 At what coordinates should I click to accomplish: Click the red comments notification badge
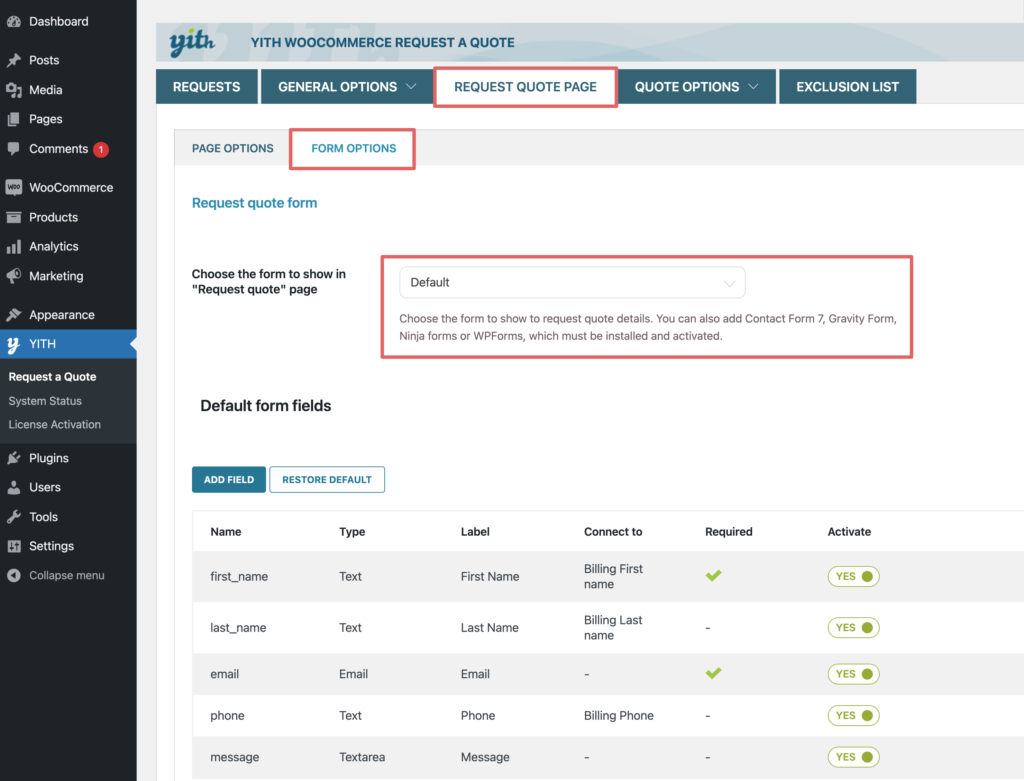pyautogui.click(x=101, y=150)
